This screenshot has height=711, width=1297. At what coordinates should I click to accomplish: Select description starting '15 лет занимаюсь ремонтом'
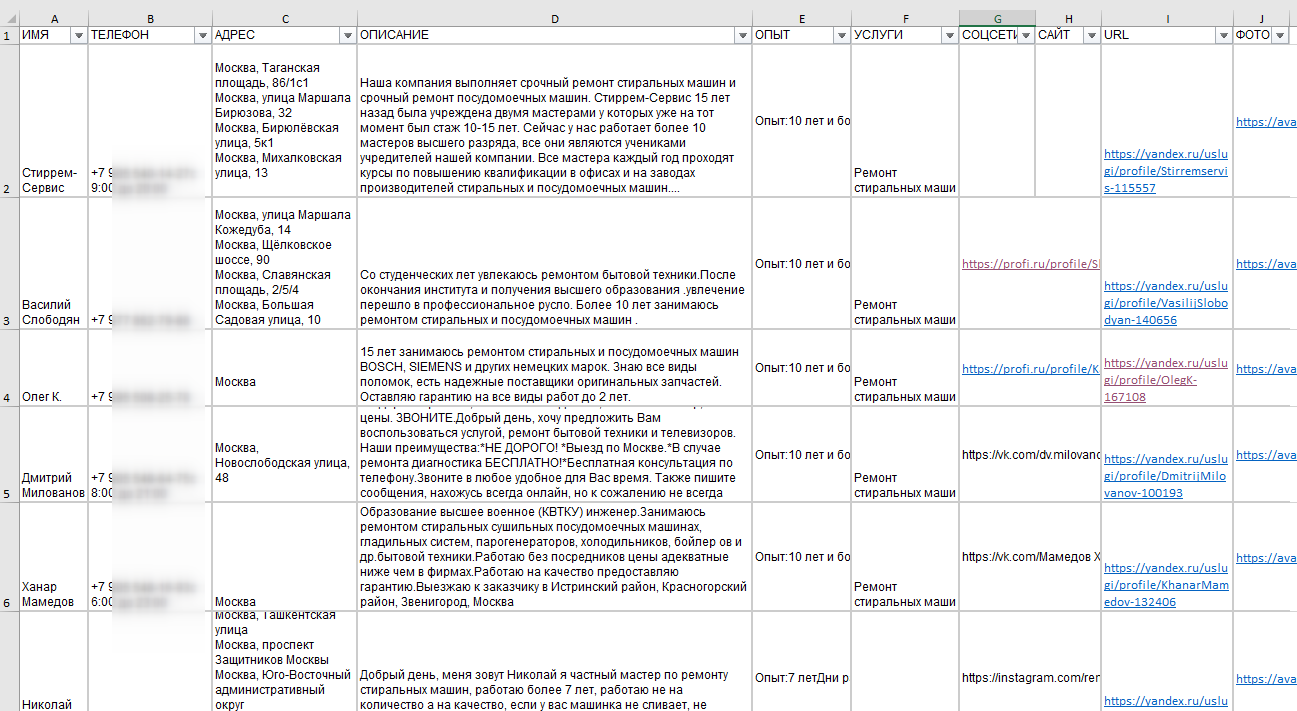(554, 367)
